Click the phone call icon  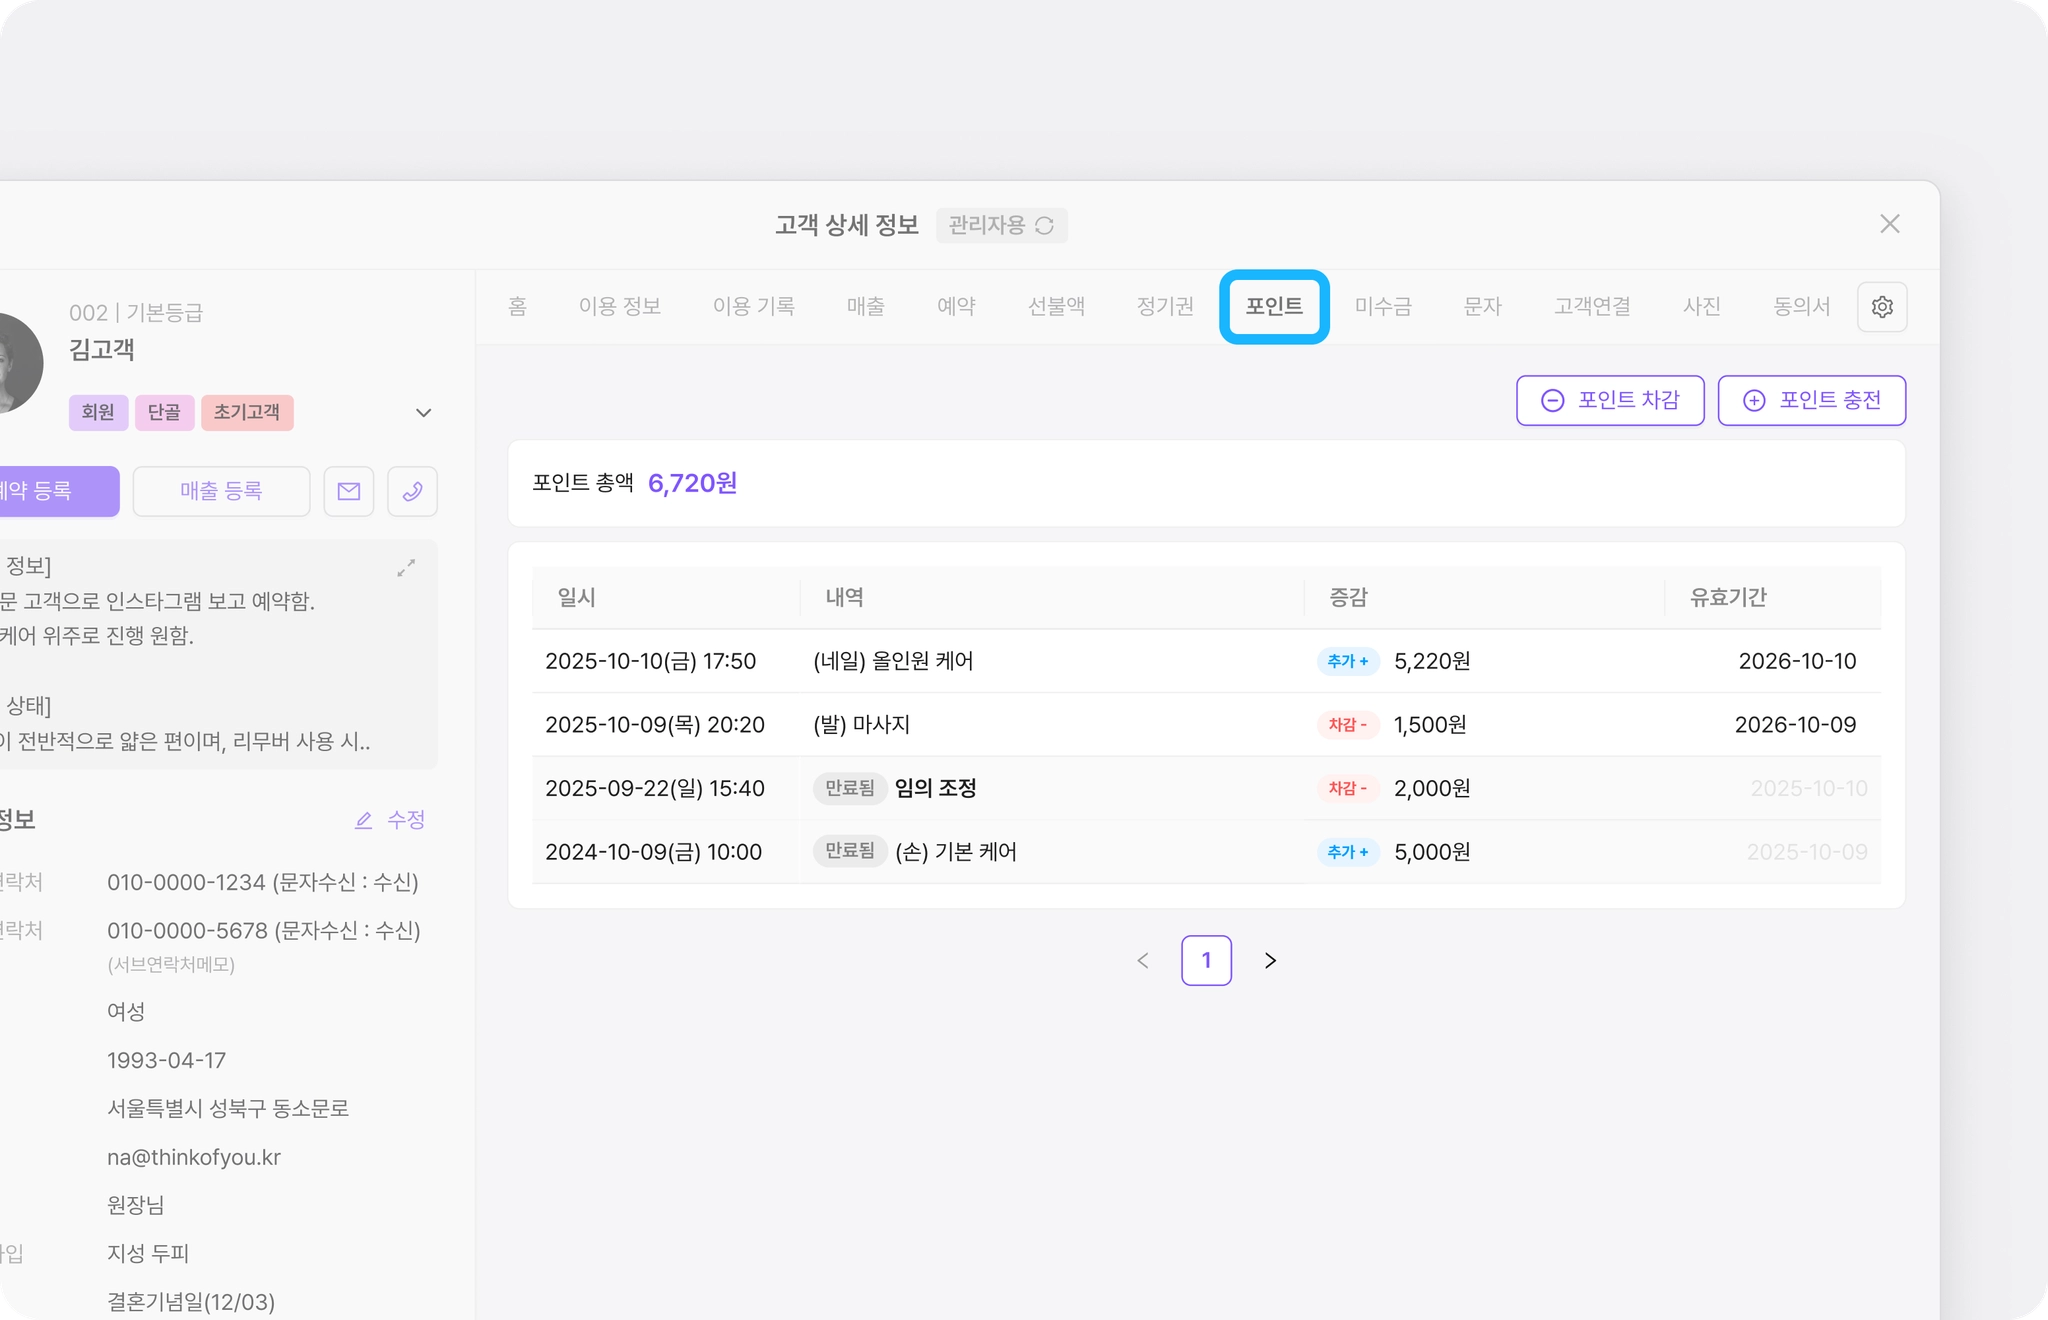click(x=412, y=491)
